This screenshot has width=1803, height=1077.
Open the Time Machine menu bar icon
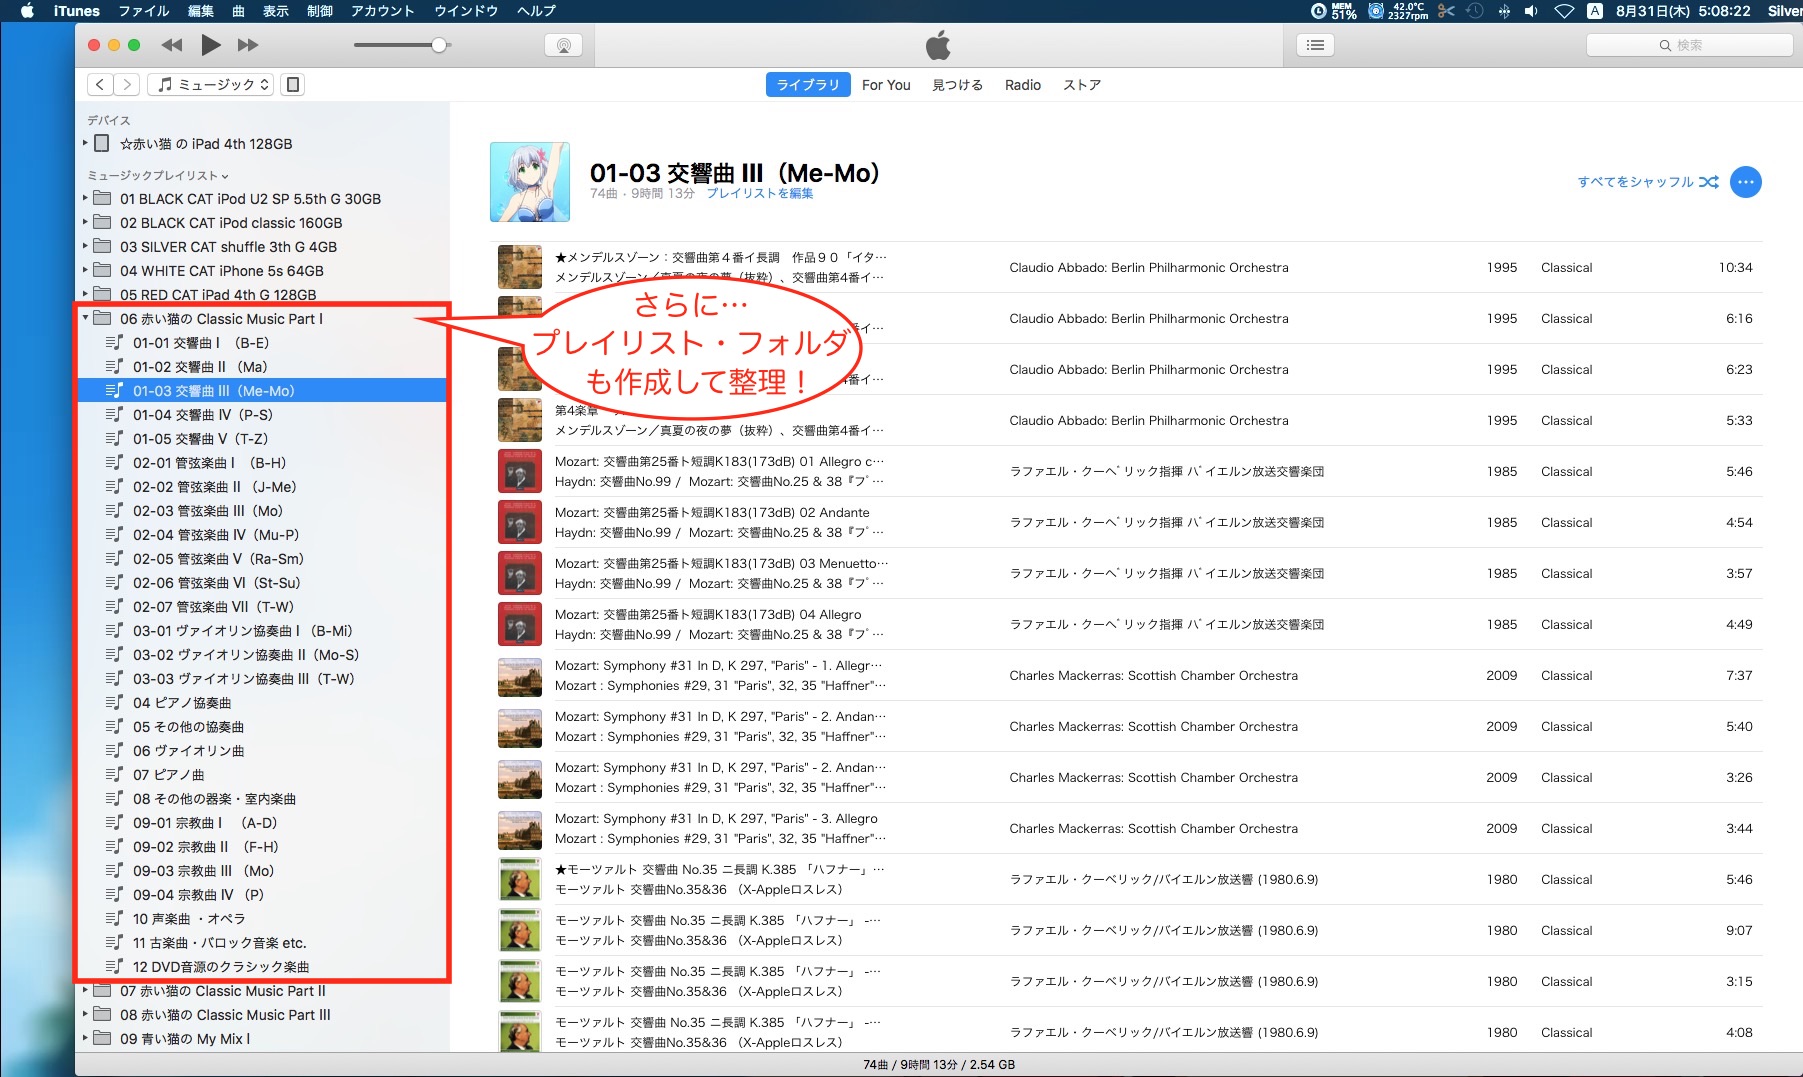click(x=1475, y=11)
